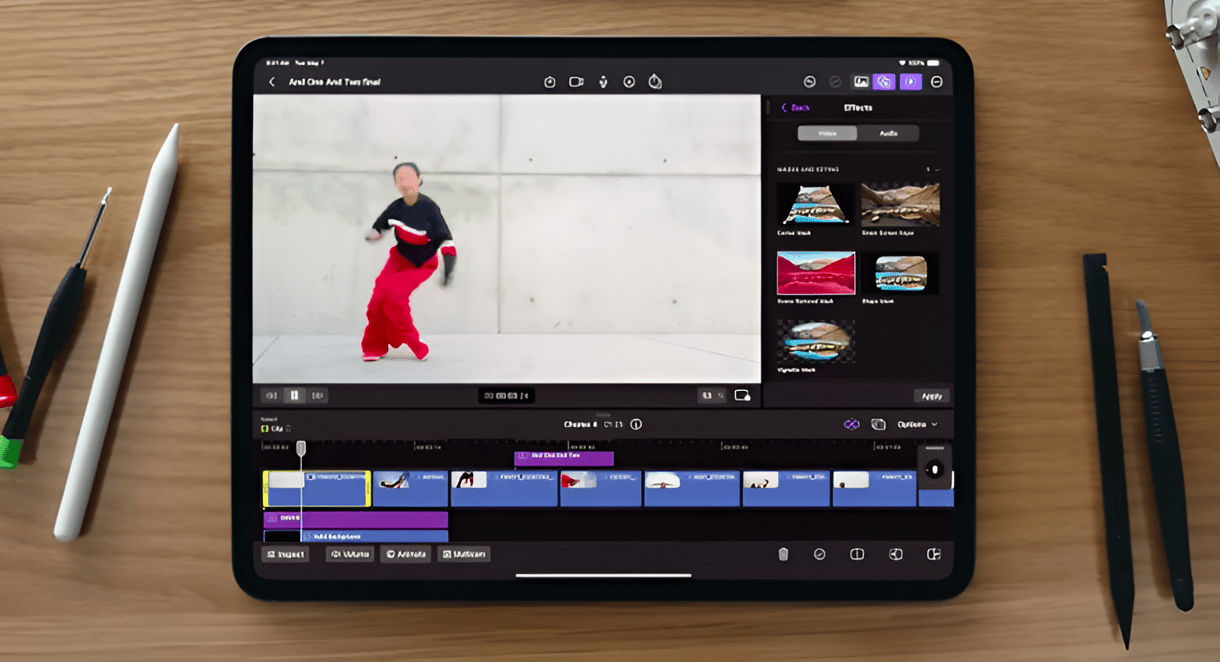Split the clip with the split icon

857,554
